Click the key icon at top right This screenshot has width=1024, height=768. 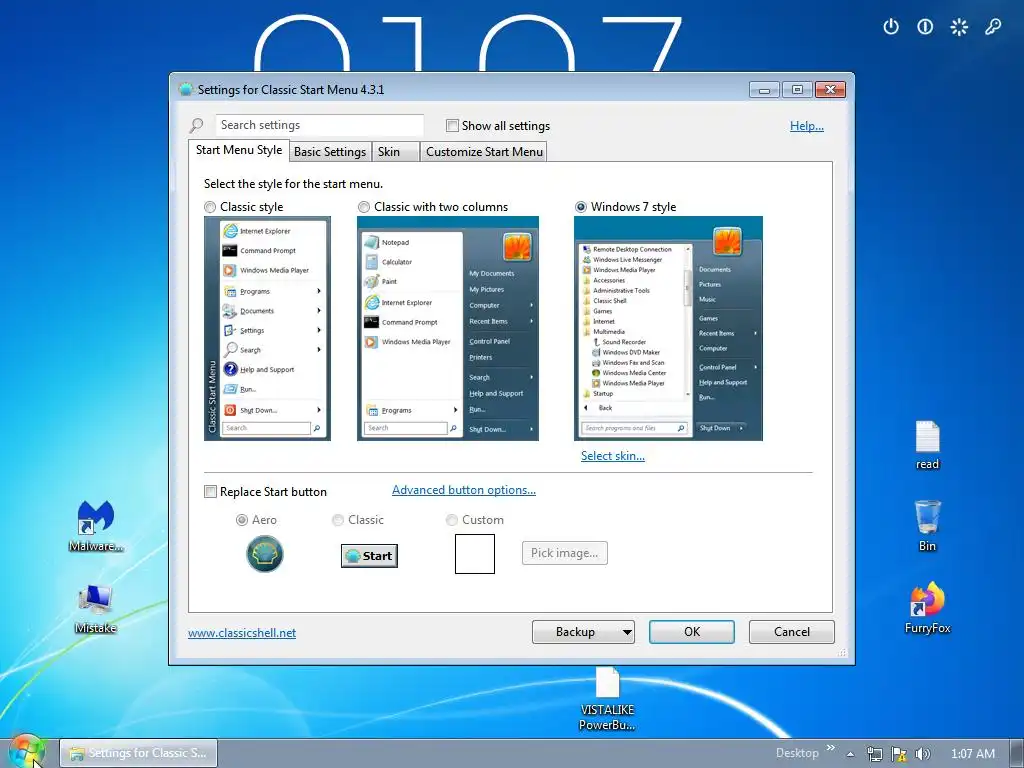[993, 27]
